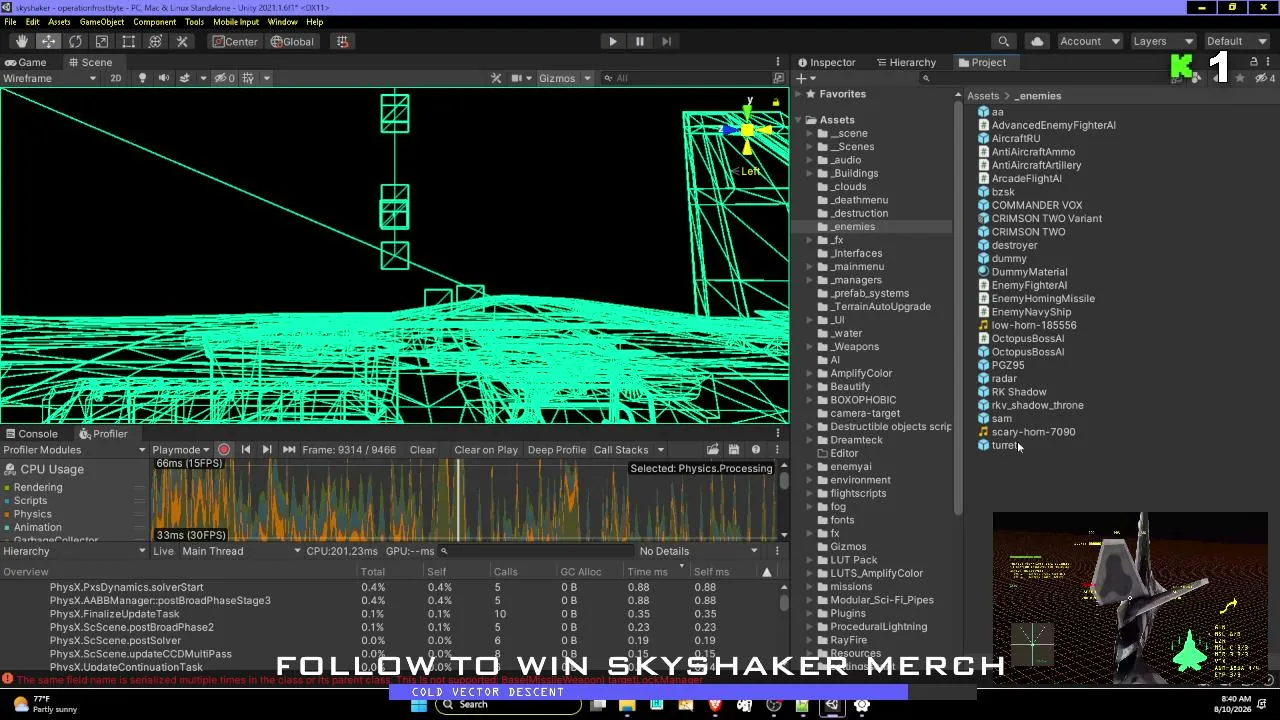Open the Main Thread dropdown
This screenshot has height=720, width=1280.
pyautogui.click(x=241, y=551)
